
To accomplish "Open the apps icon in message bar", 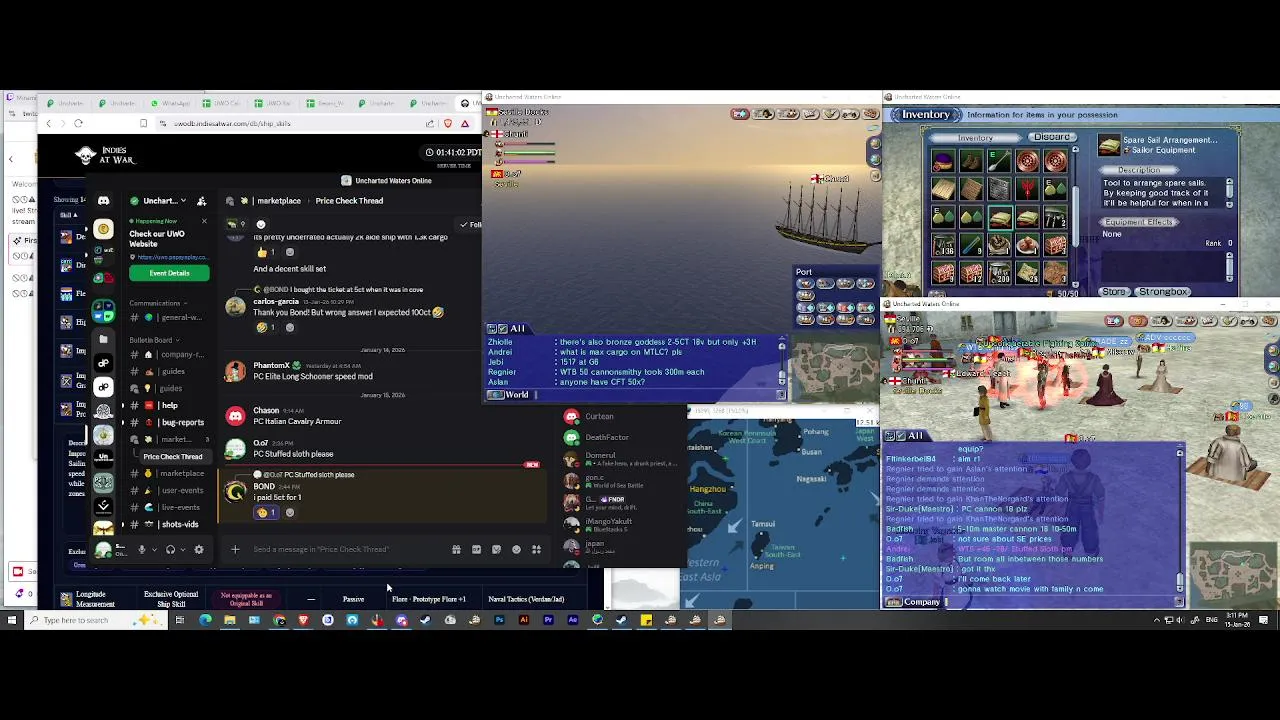I will (x=536, y=549).
